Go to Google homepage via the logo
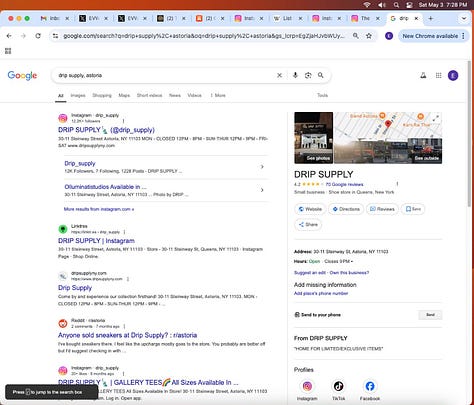The height and width of the screenshot is (405, 474). [x=22, y=76]
